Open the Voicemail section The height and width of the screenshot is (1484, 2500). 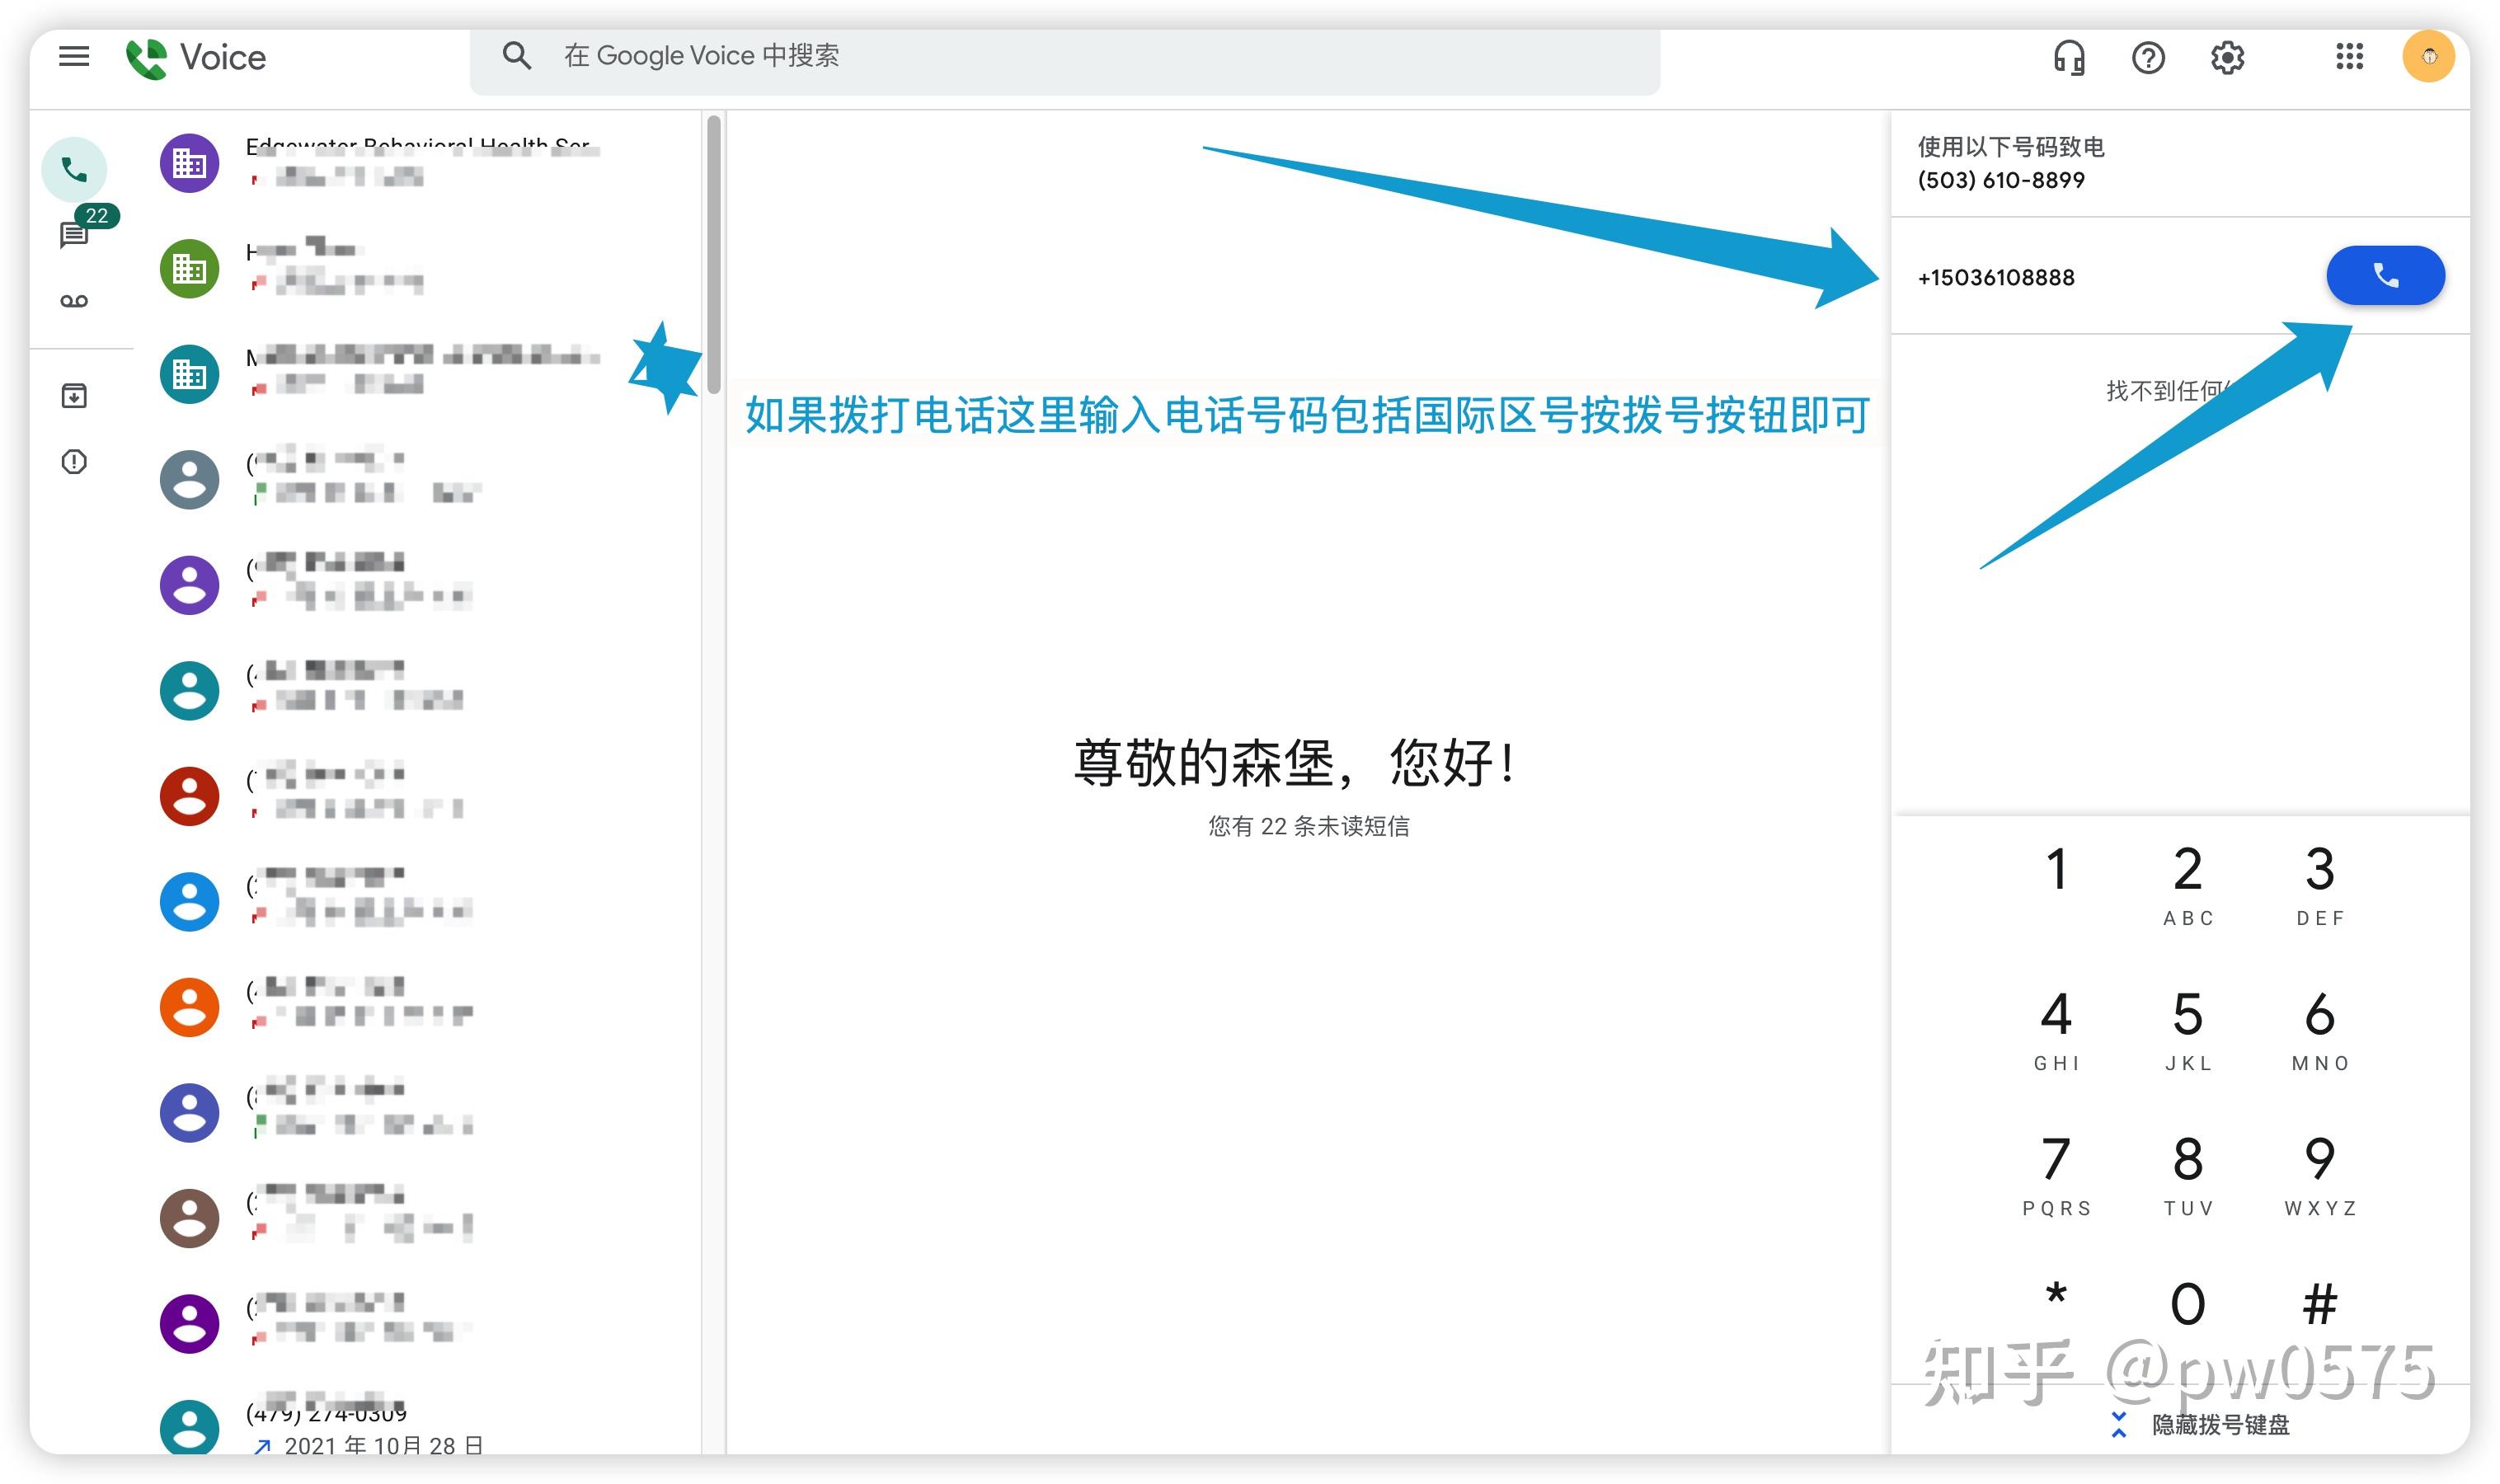(74, 300)
